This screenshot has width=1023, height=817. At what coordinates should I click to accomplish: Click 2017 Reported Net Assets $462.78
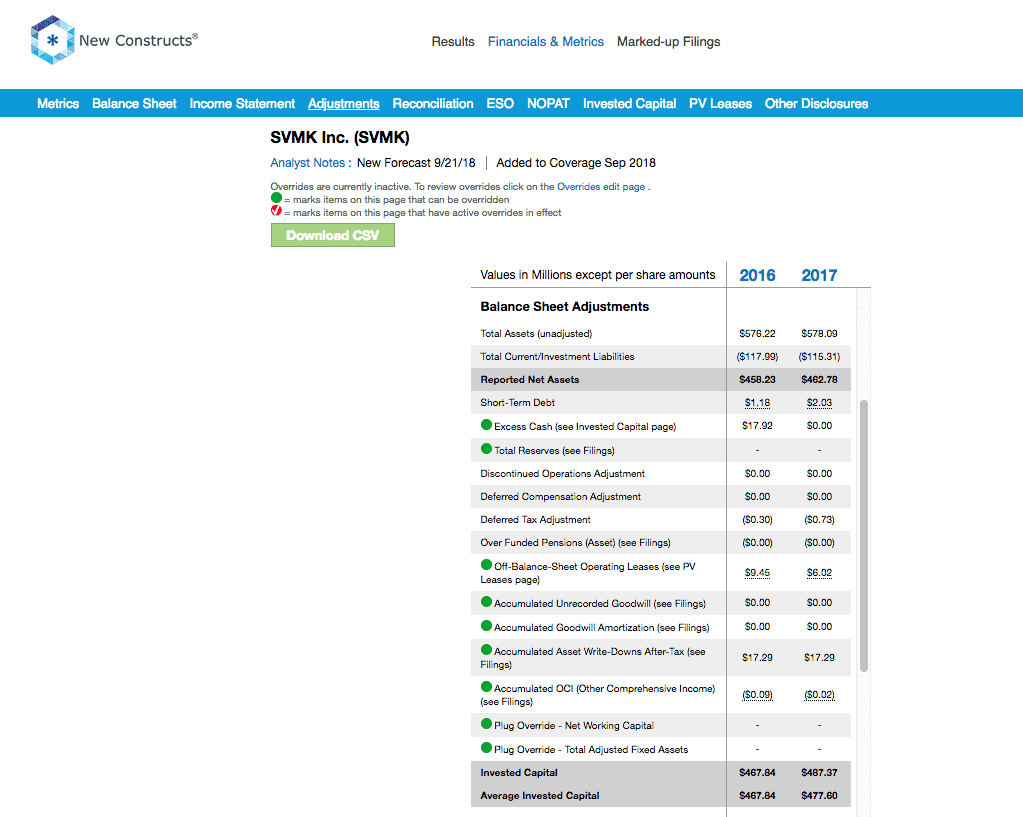click(819, 380)
